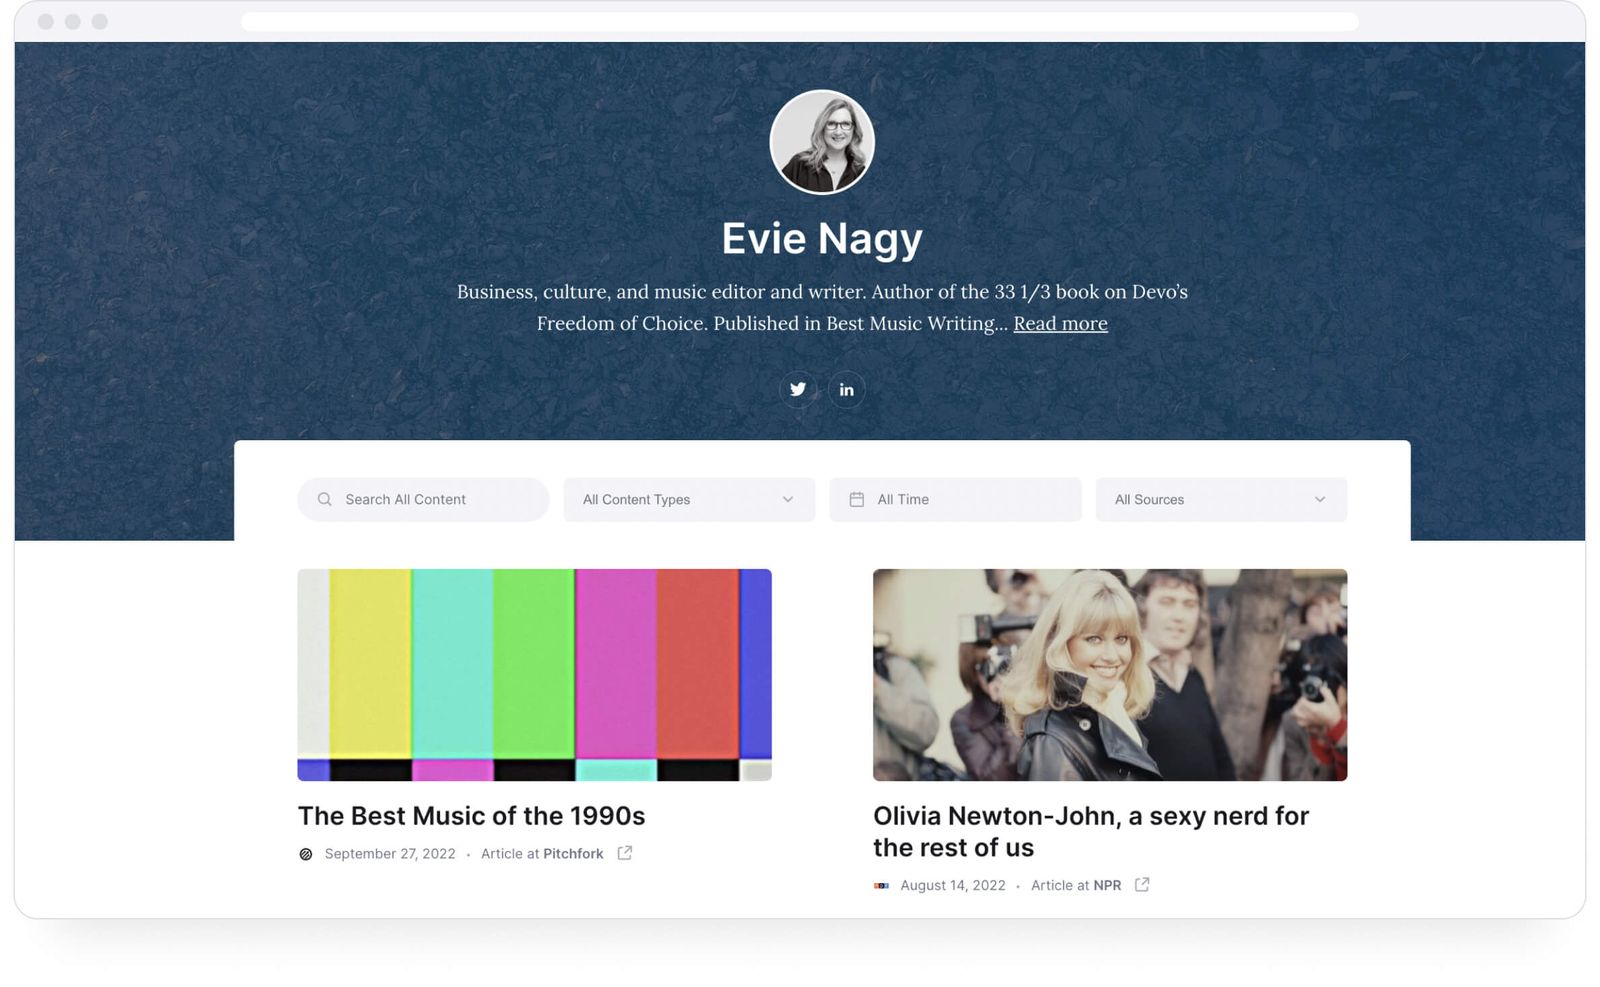
Task: Click the color bars article thumbnail
Action: pyautogui.click(x=533, y=674)
